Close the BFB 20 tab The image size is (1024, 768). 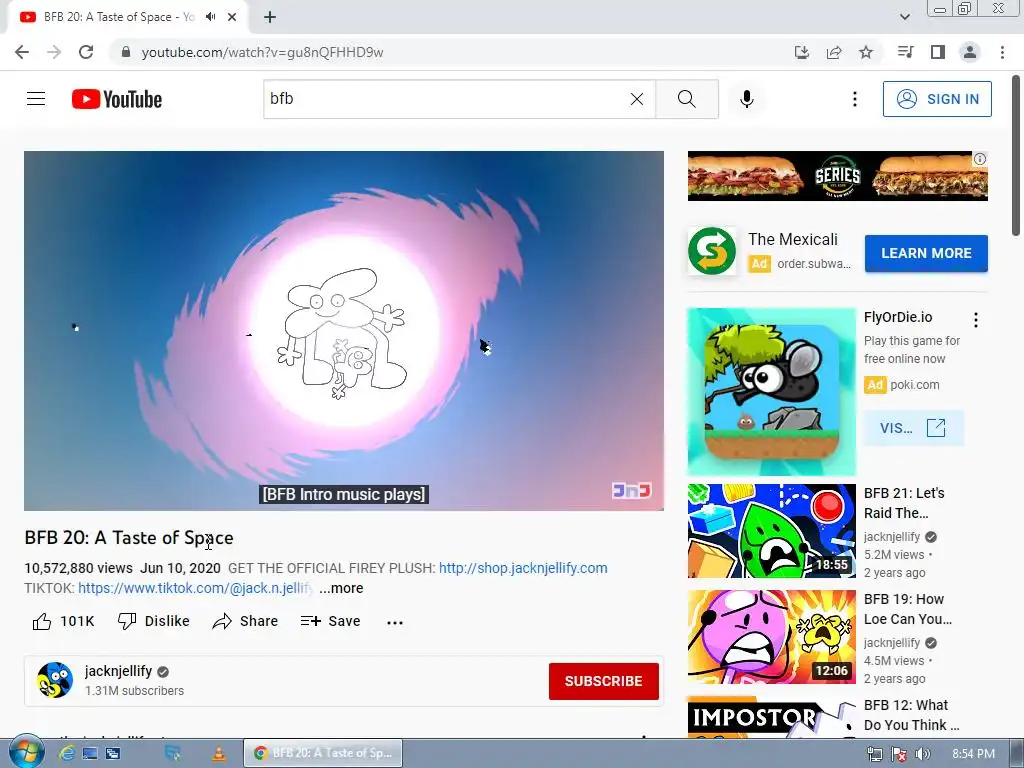click(x=232, y=17)
